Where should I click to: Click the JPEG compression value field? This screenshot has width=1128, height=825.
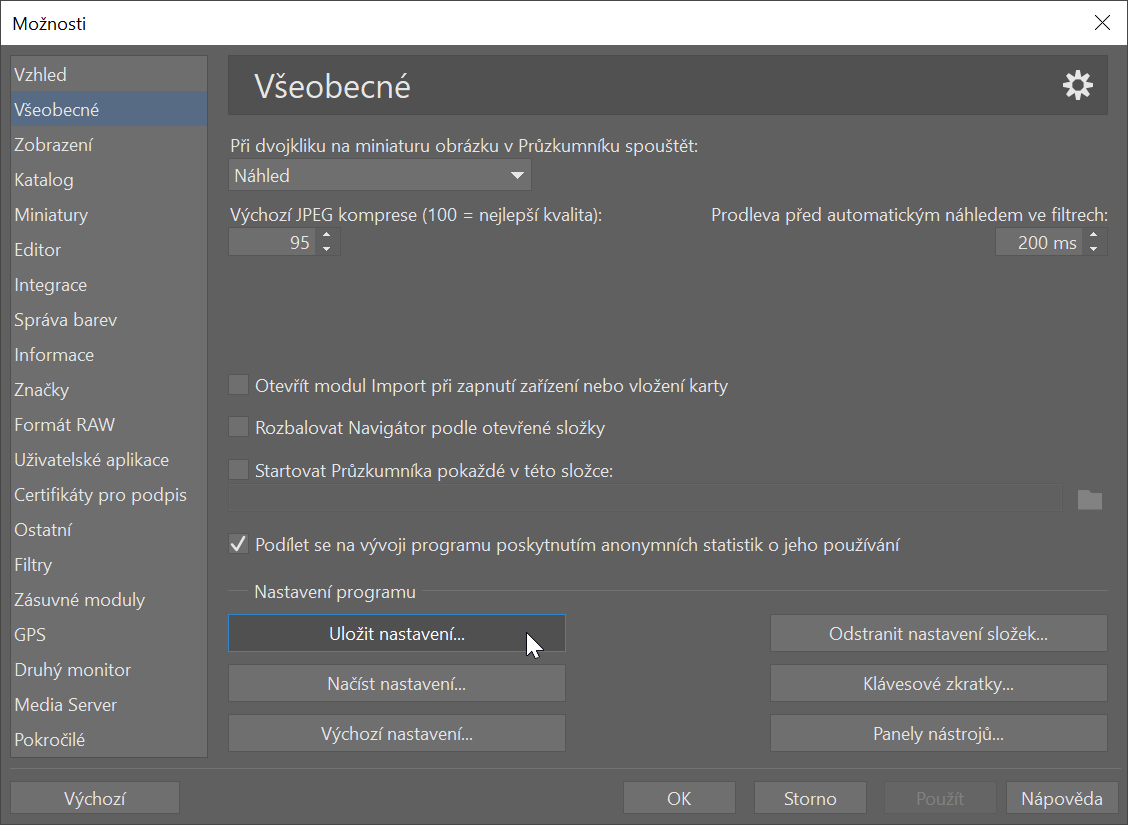click(272, 242)
